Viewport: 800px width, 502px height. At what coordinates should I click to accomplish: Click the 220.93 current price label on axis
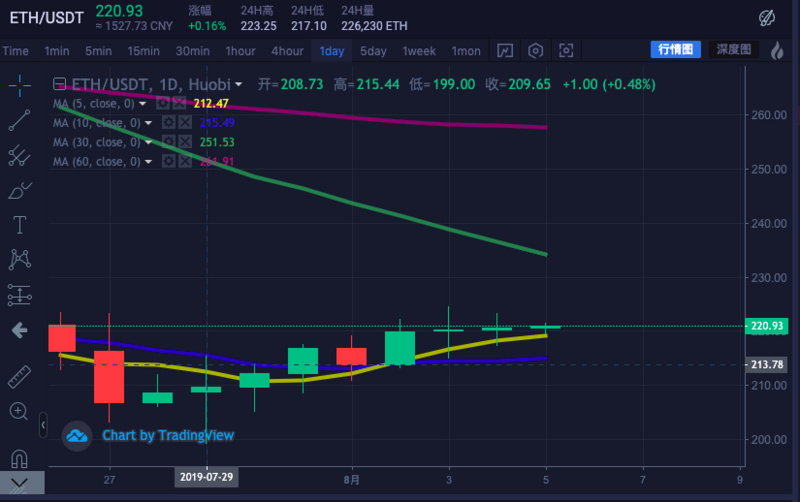coord(766,325)
